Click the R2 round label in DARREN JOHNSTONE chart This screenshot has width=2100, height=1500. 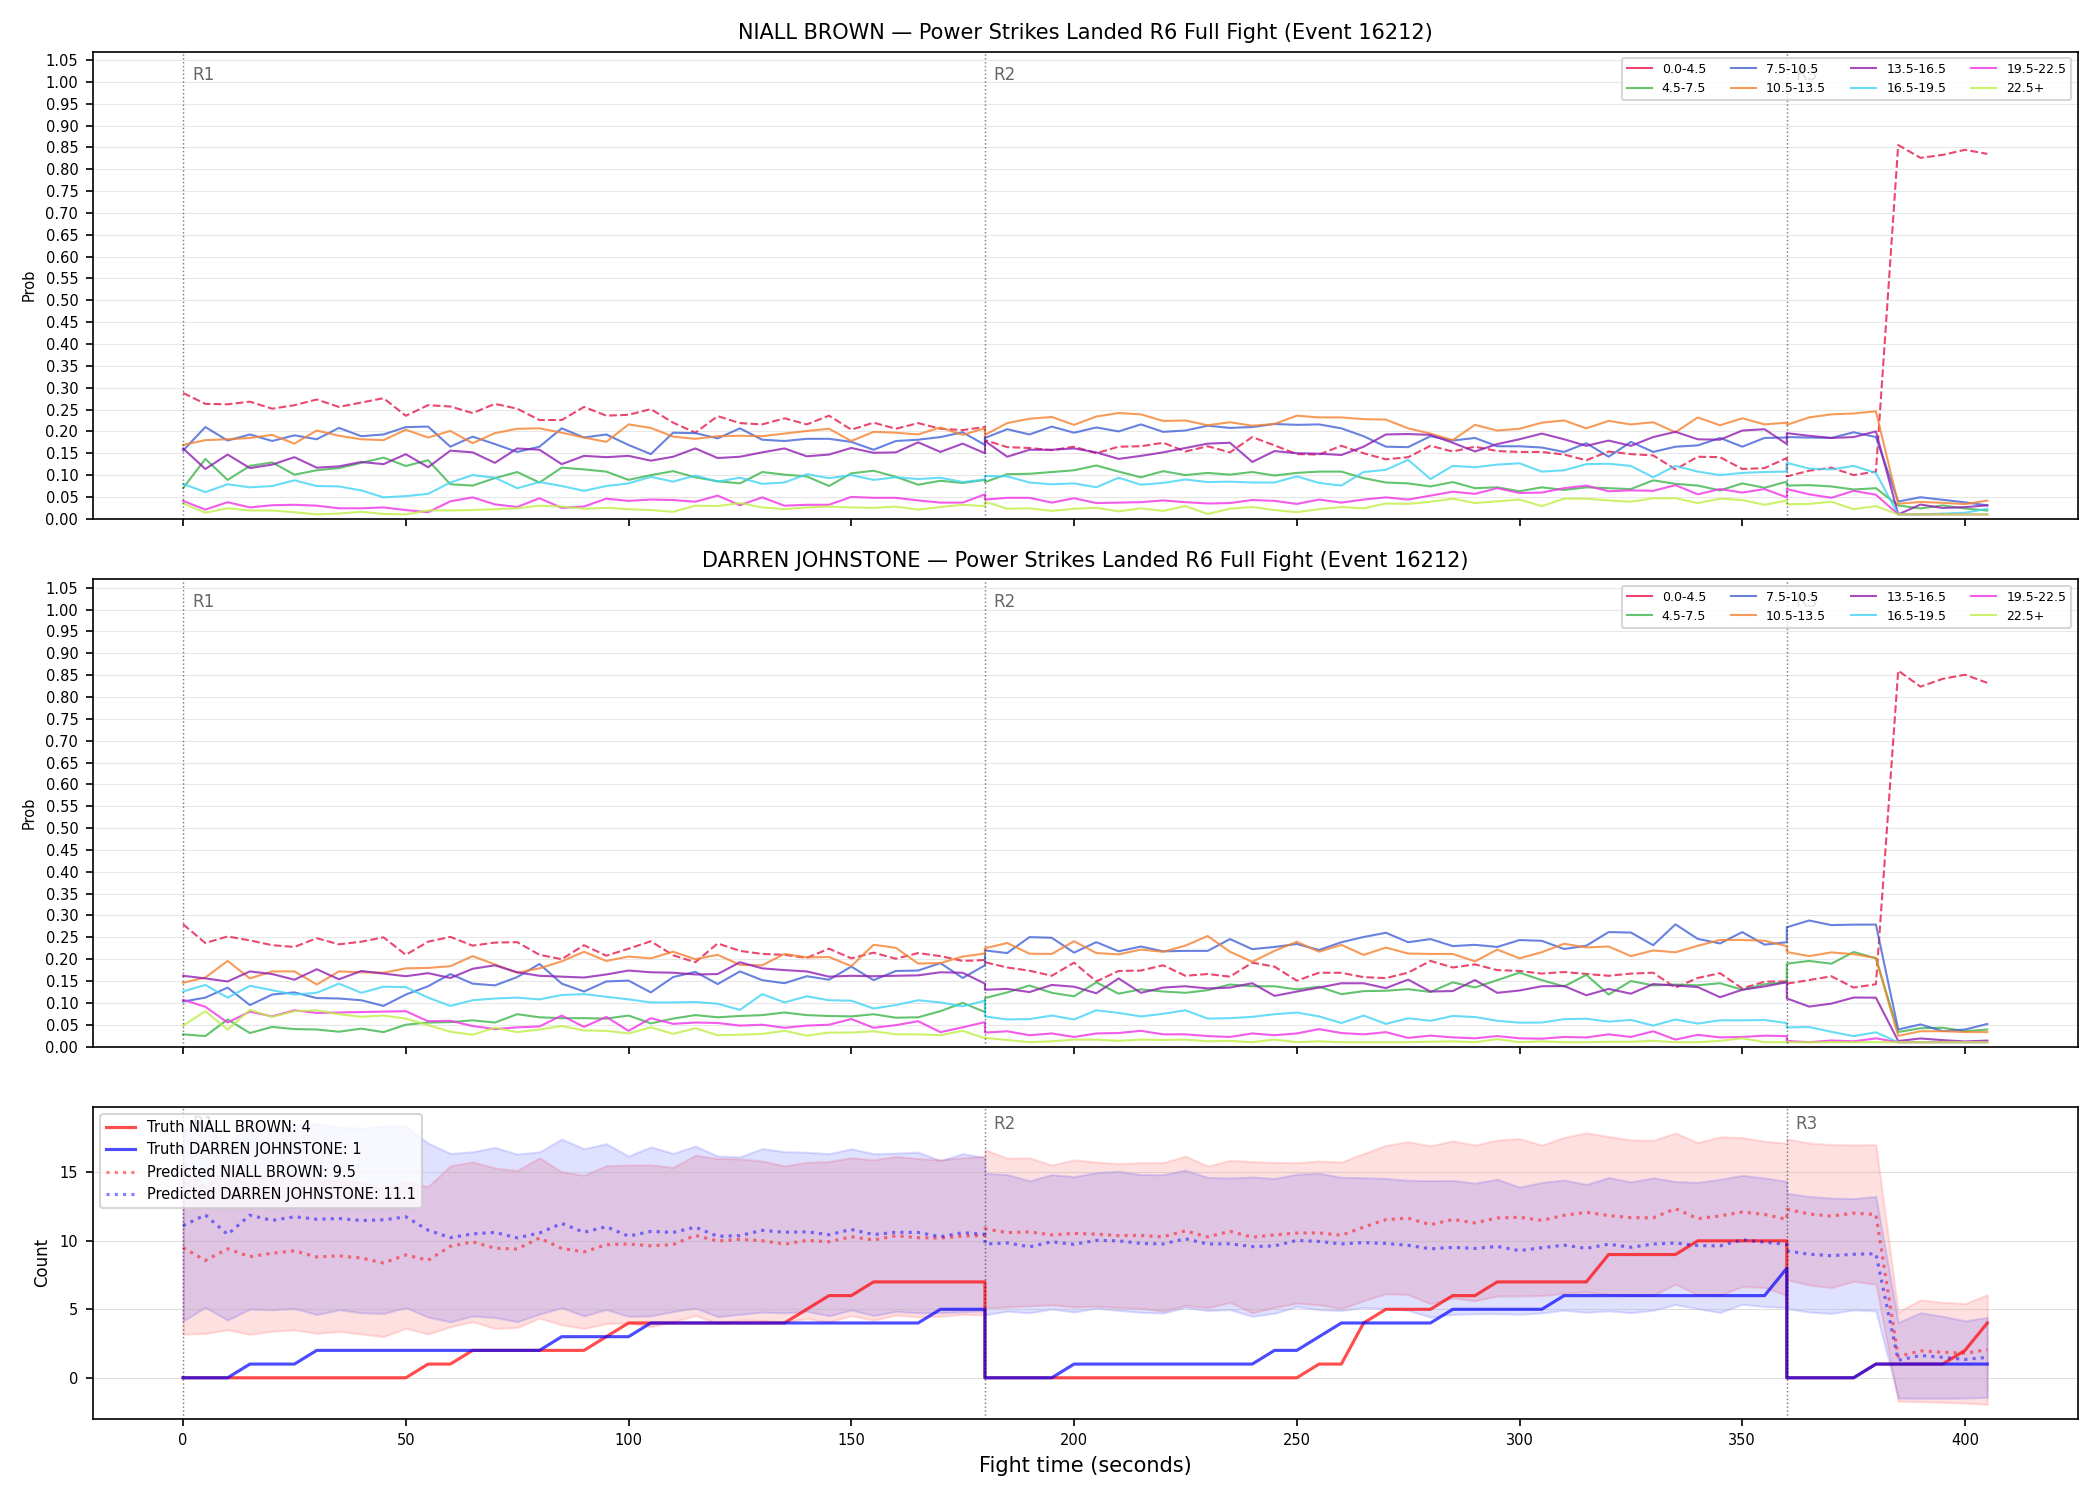(x=1004, y=601)
